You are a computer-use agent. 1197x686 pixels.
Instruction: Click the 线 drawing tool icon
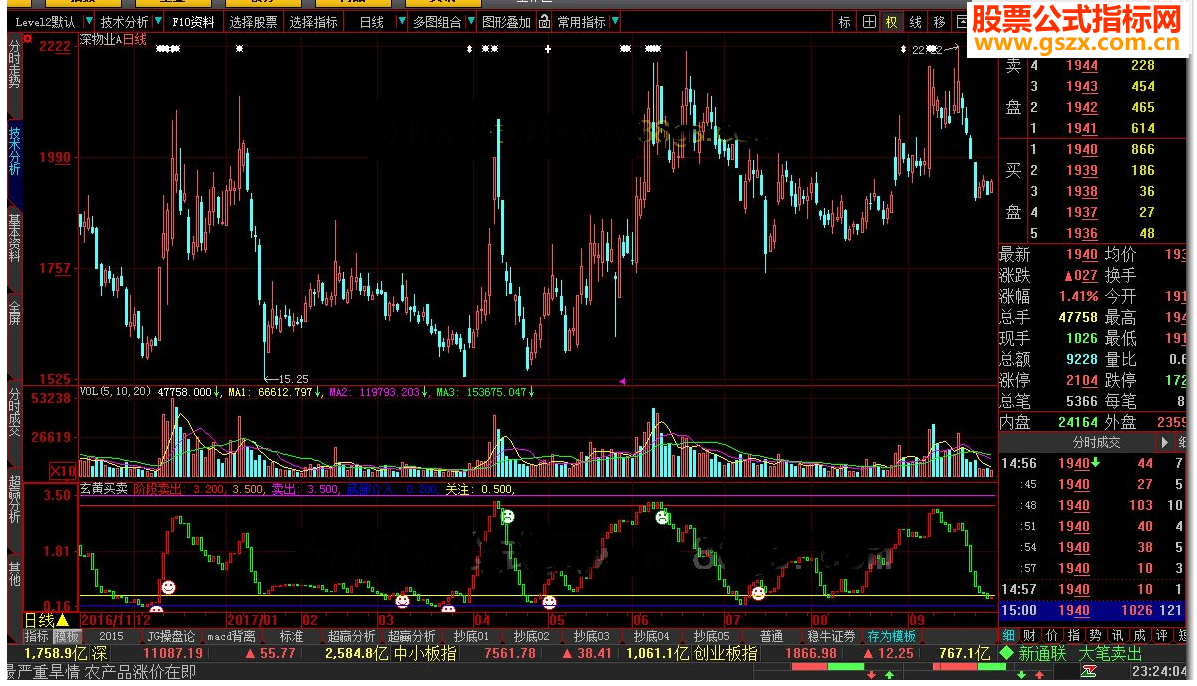click(915, 21)
